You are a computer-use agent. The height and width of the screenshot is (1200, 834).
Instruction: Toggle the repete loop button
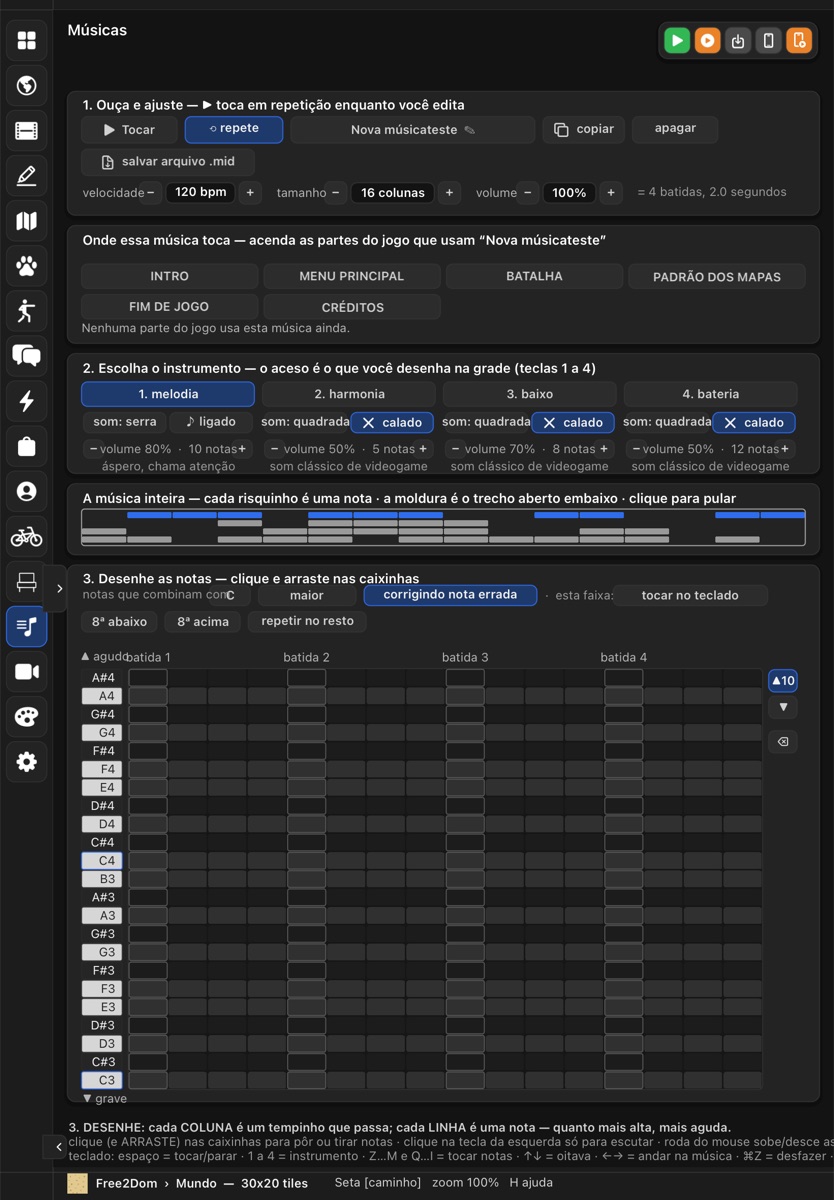[234, 129]
